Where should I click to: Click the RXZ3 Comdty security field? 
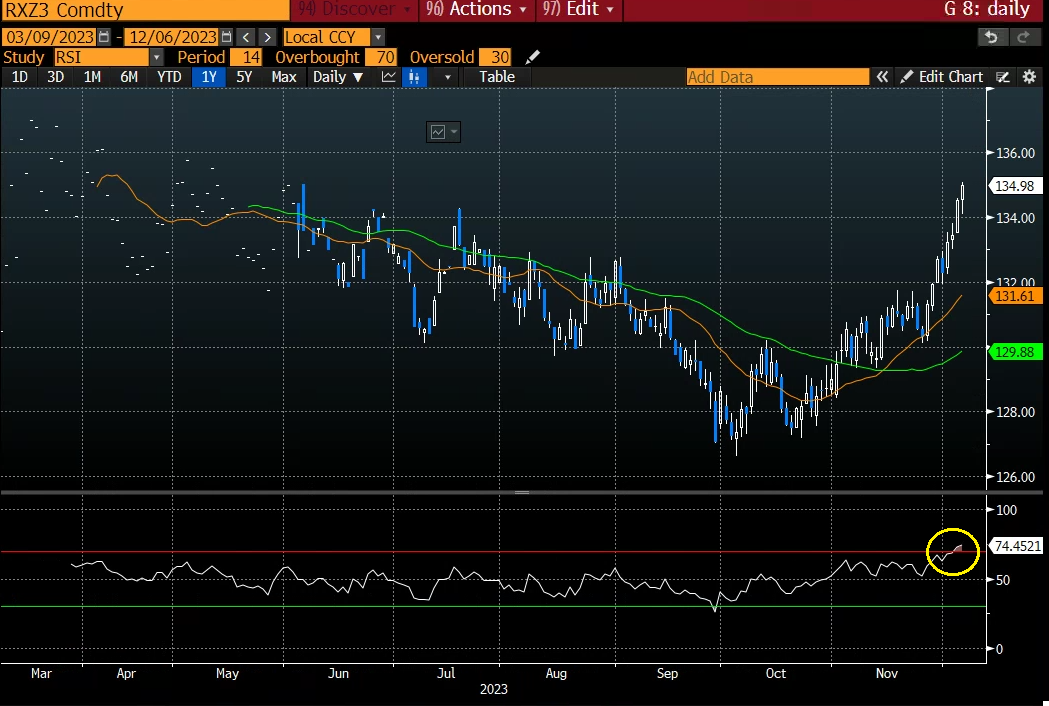tap(145, 10)
